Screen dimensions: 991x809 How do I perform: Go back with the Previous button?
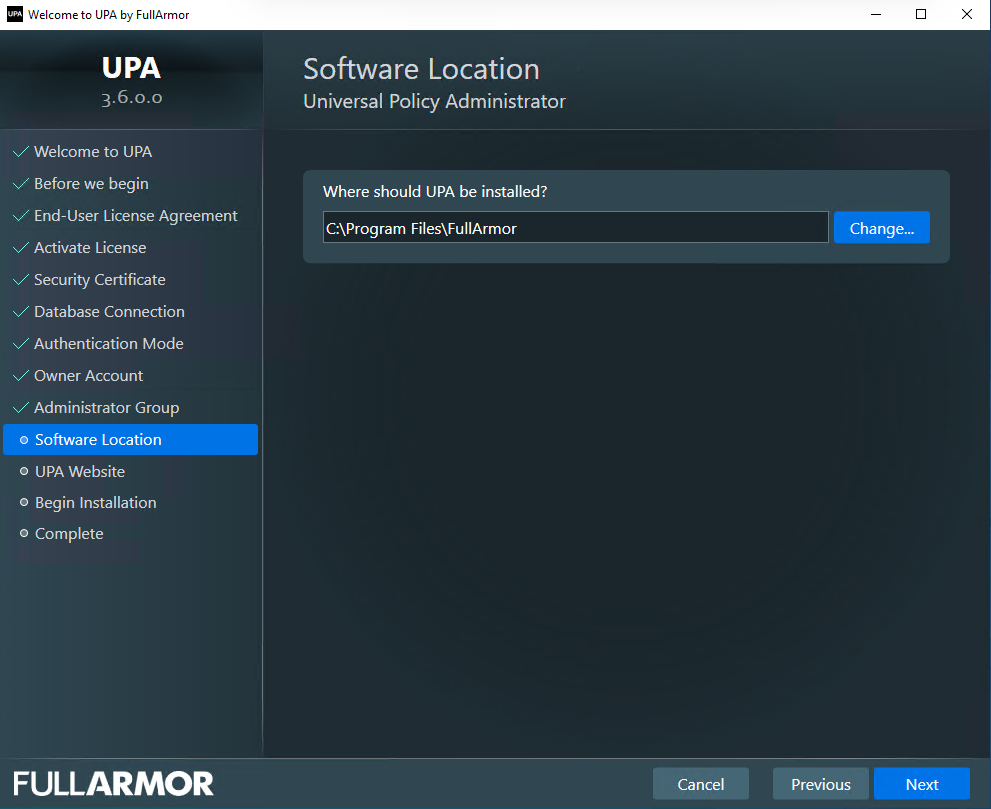(x=820, y=785)
